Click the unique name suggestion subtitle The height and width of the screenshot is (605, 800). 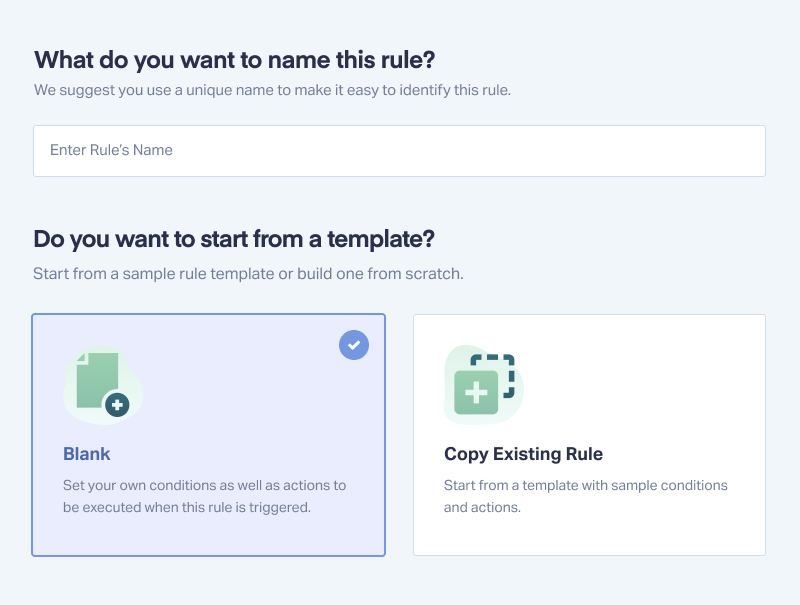coord(272,90)
